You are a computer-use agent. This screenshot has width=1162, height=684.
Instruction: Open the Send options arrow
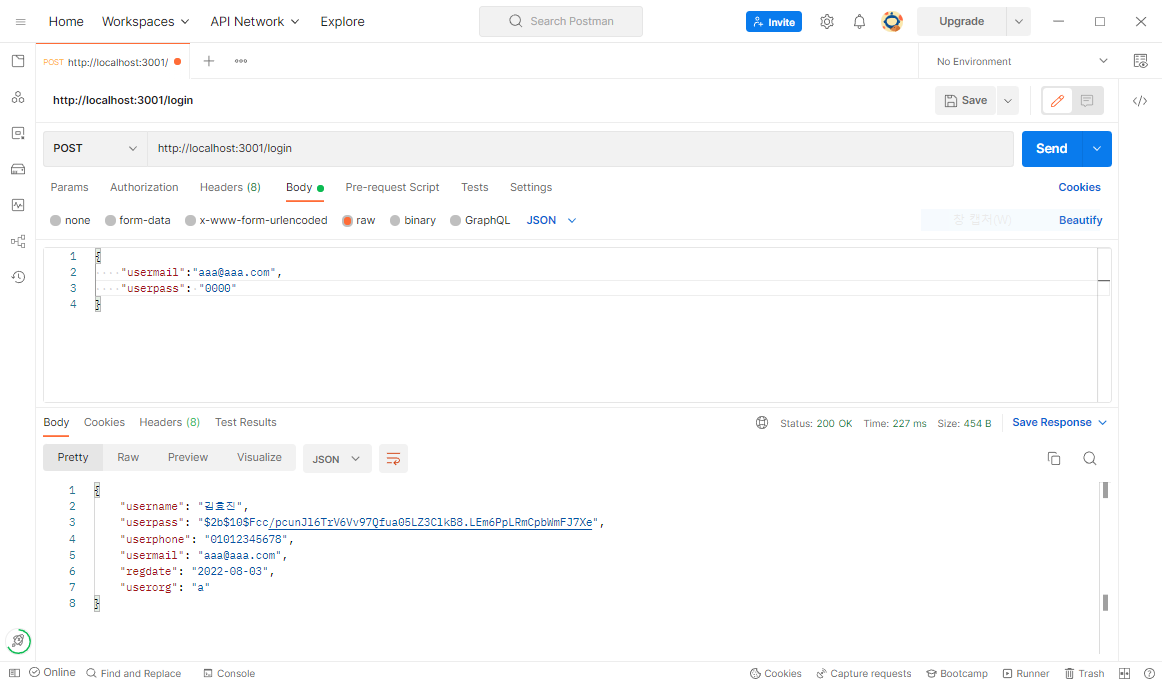(x=1097, y=149)
